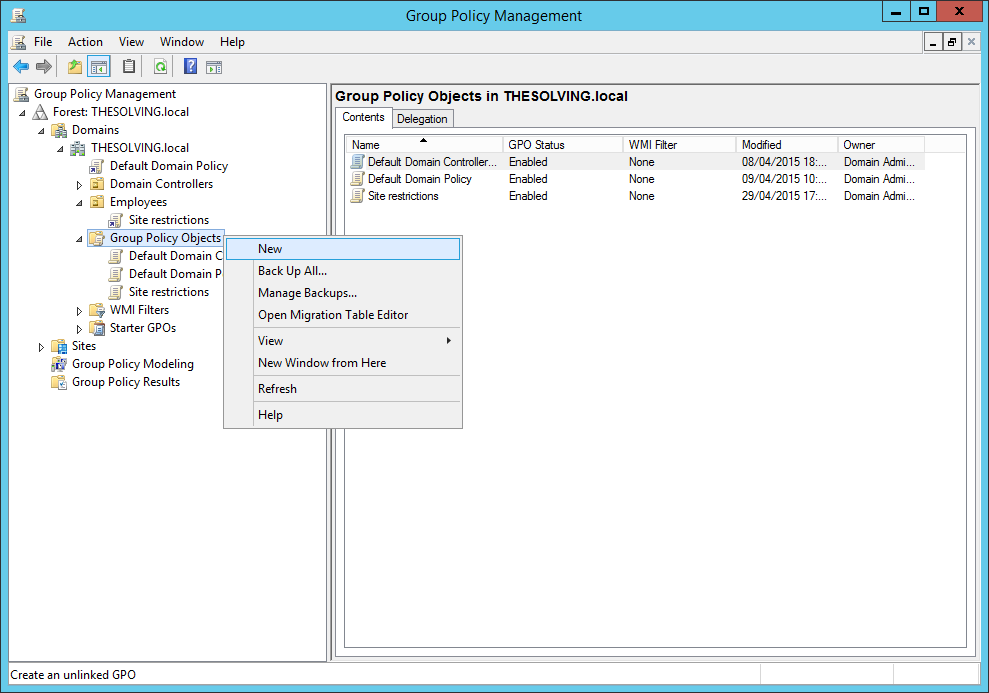This screenshot has width=989, height=693.
Task: Open the Window menu
Action: point(182,42)
